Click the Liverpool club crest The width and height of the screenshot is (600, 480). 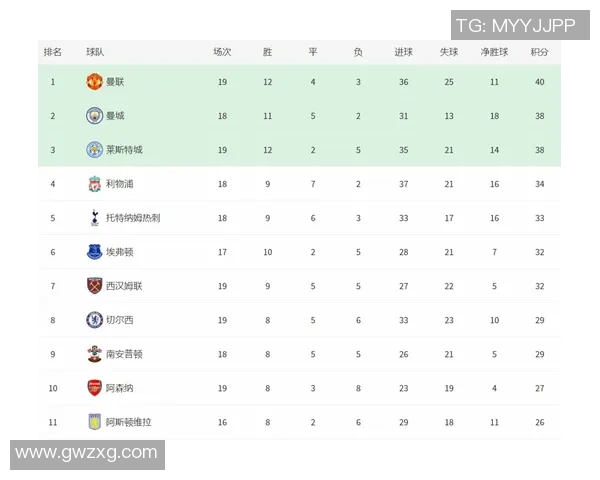(x=95, y=184)
